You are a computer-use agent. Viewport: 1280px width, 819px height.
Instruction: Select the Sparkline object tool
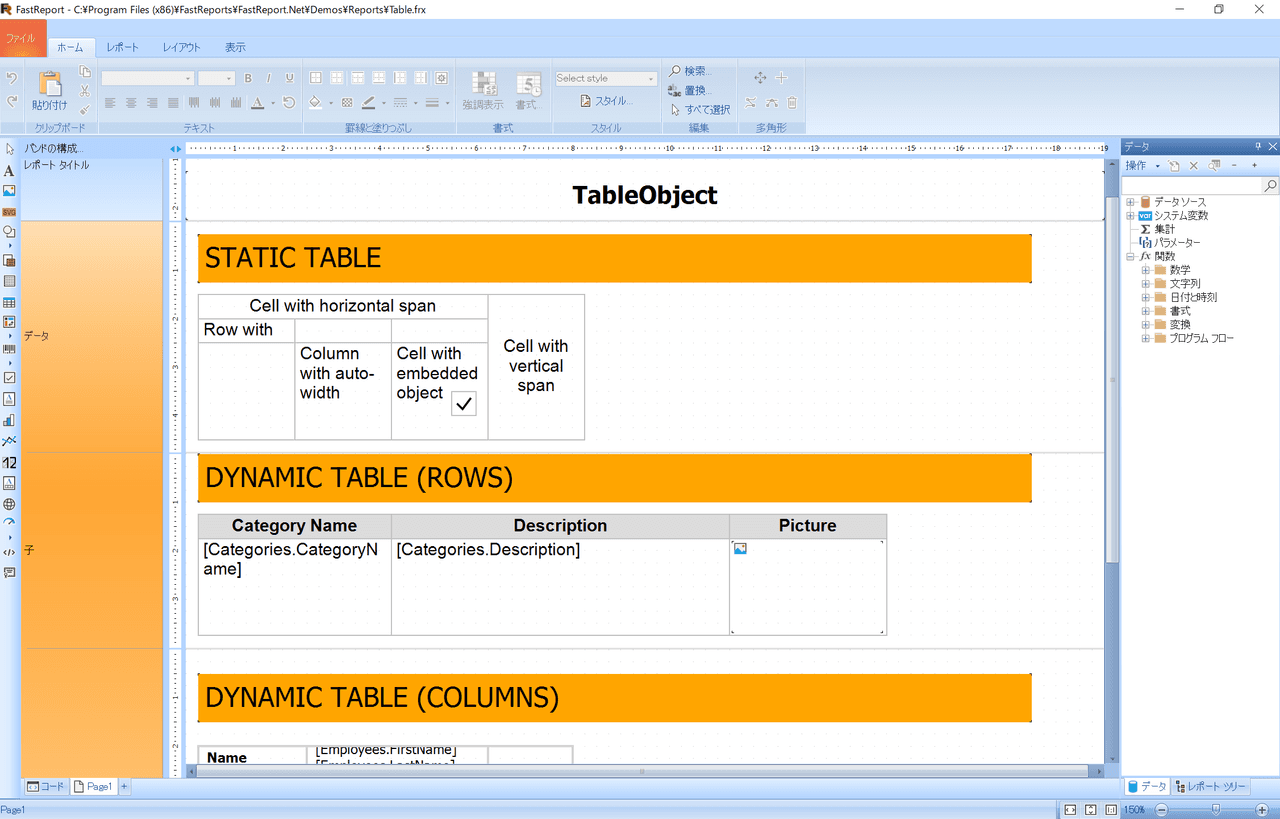9,441
